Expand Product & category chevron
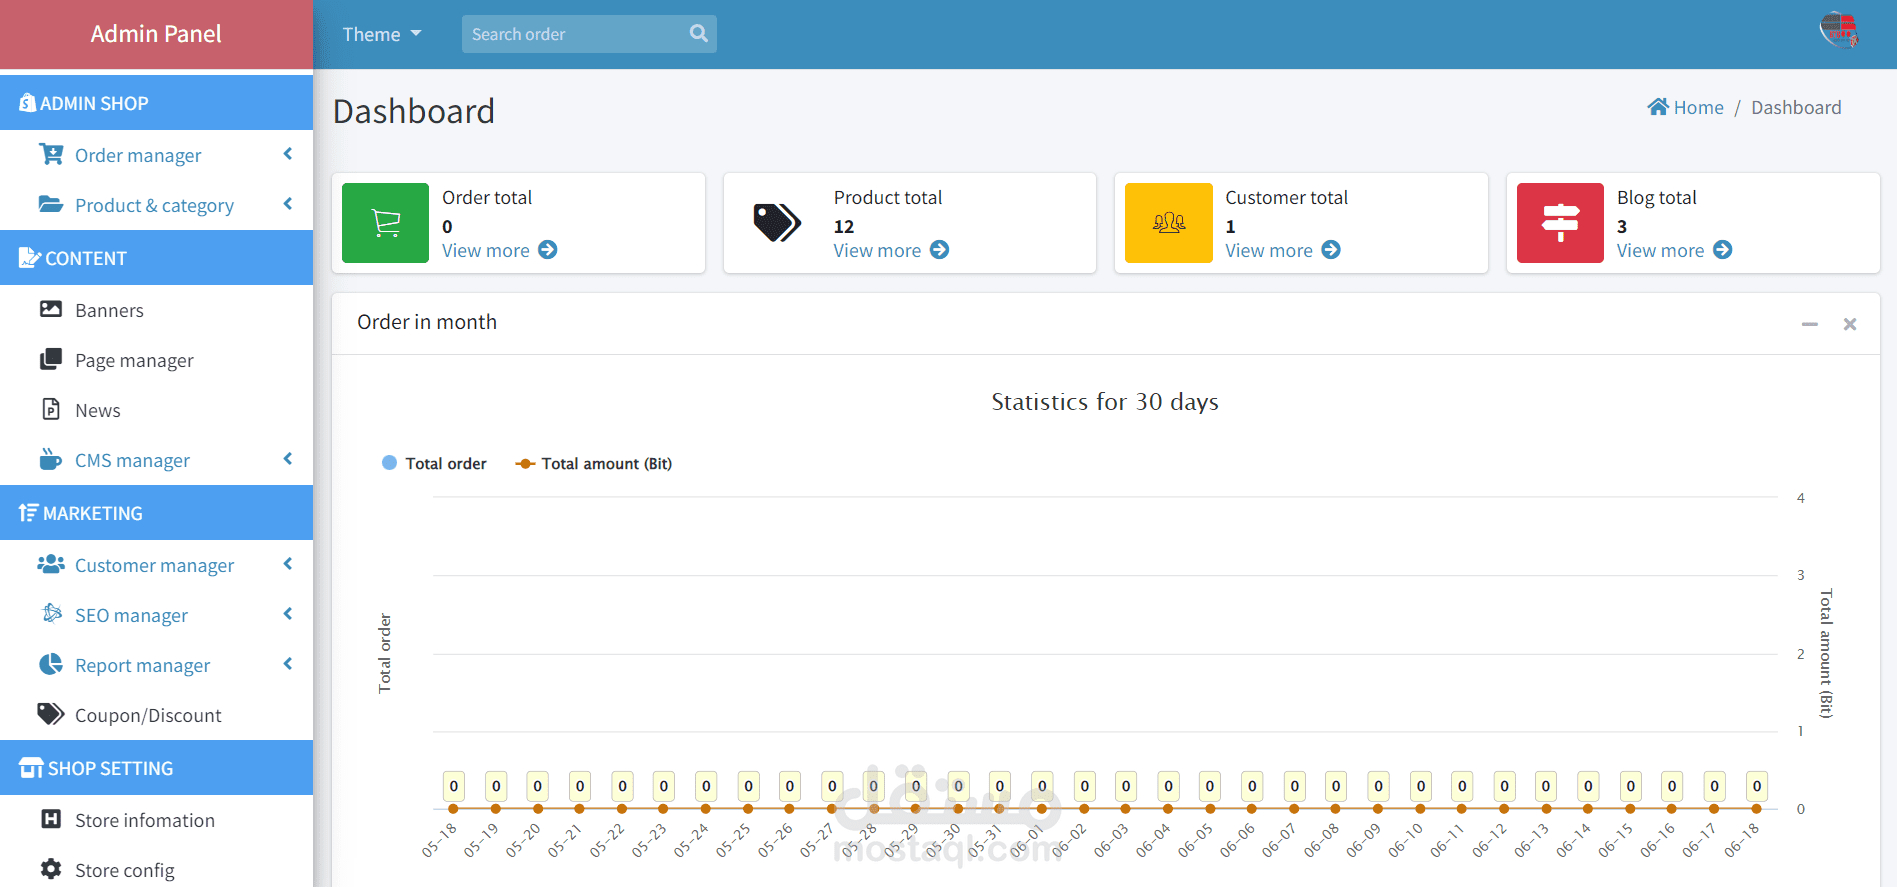The height and width of the screenshot is (887, 1897). tap(288, 204)
